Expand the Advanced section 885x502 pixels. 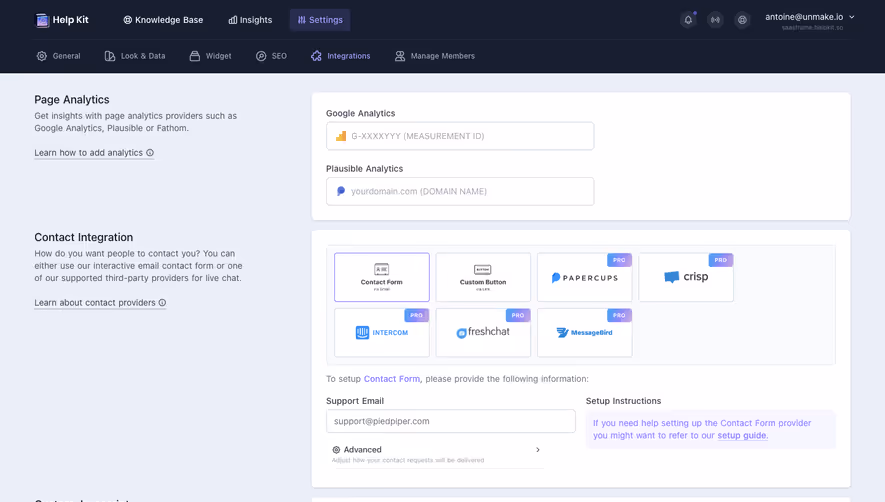tap(436, 454)
